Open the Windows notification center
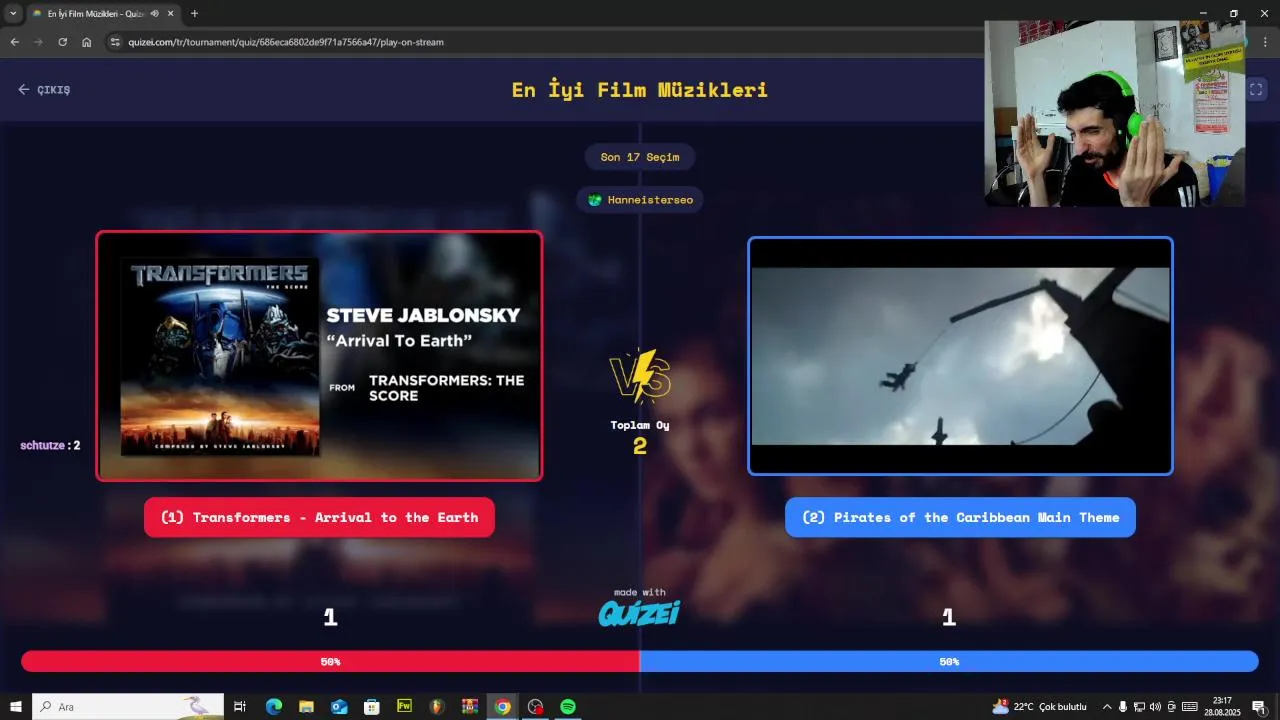 (1259, 707)
